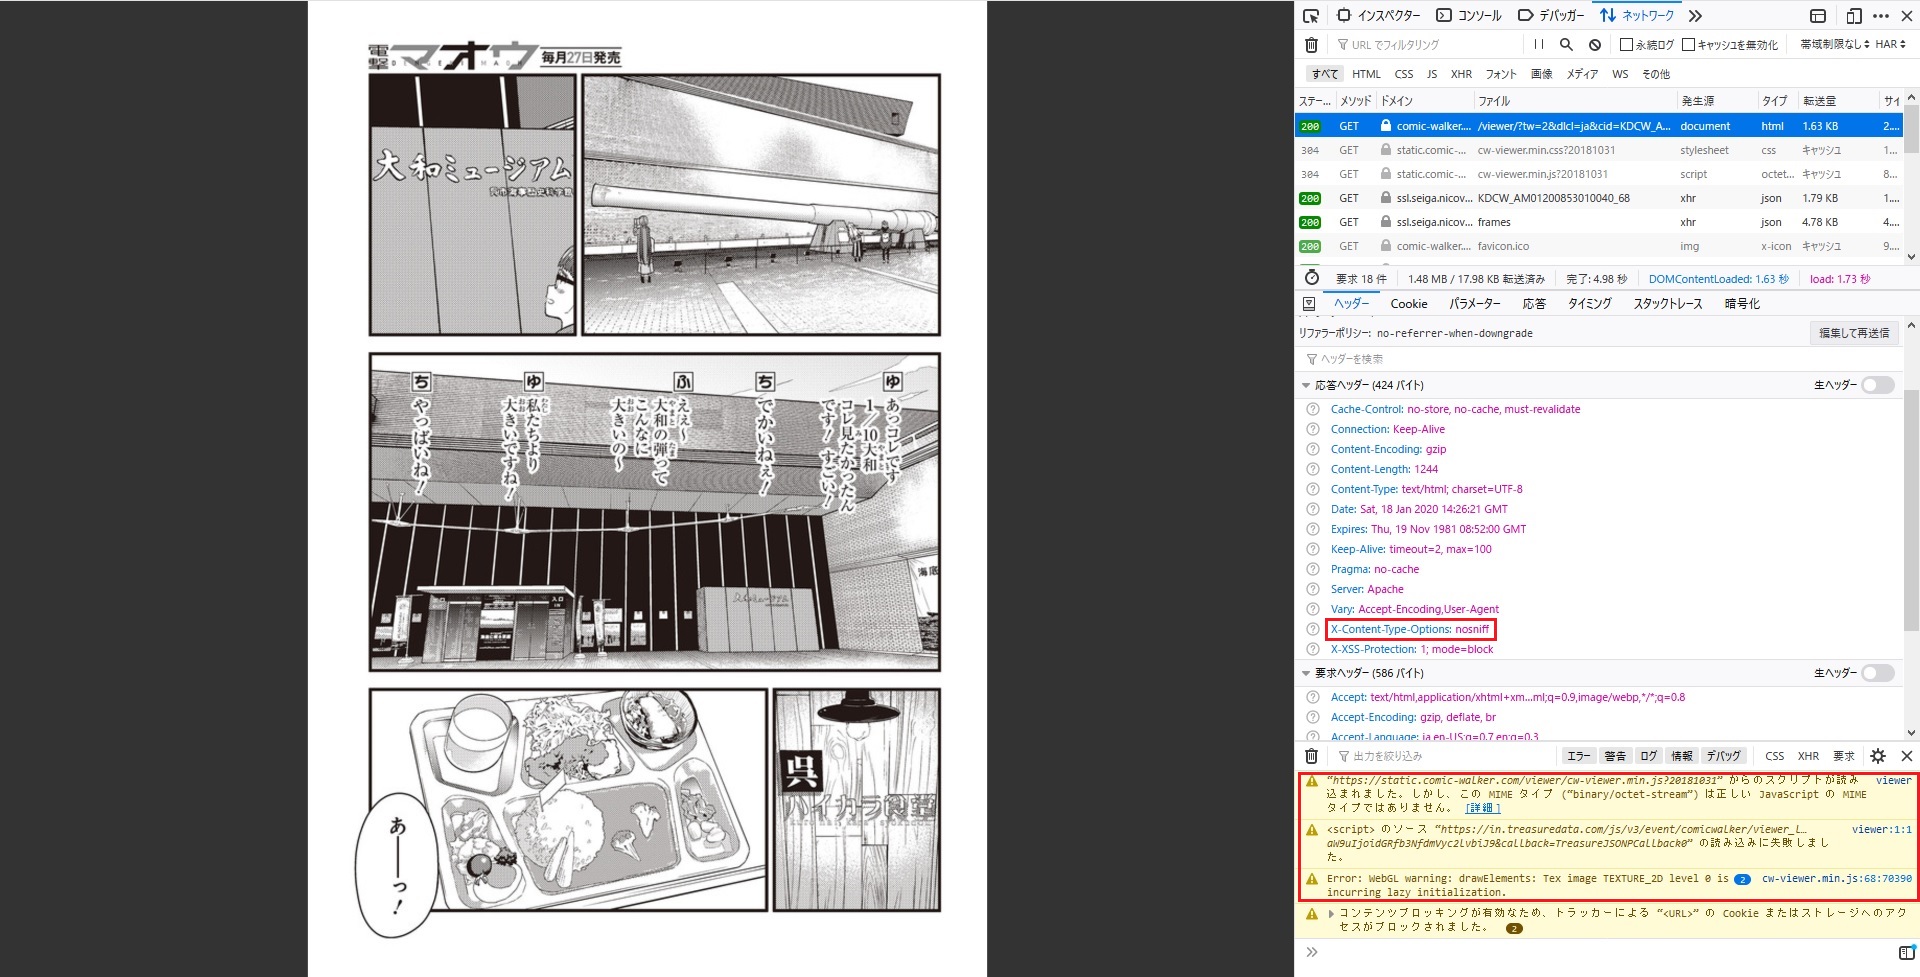Toggle the デバッグ console filter
This screenshot has width=1920, height=977.
(1724, 756)
